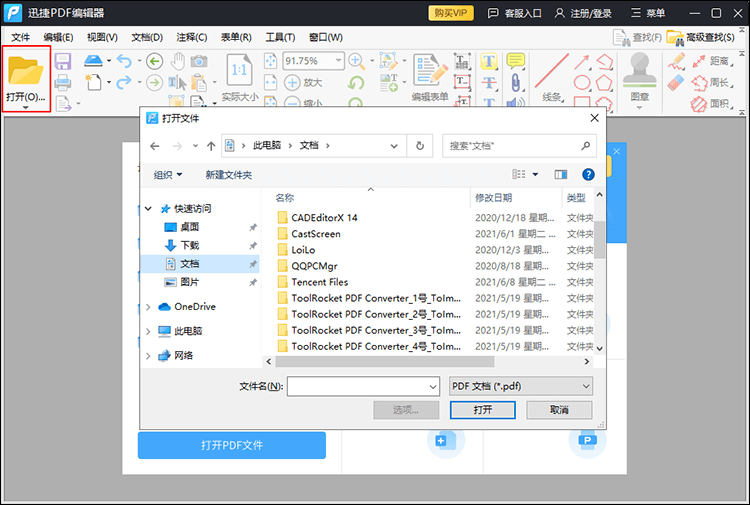Select the Distance (距离) measure tool
The height and width of the screenshot is (505, 750).
711,61
